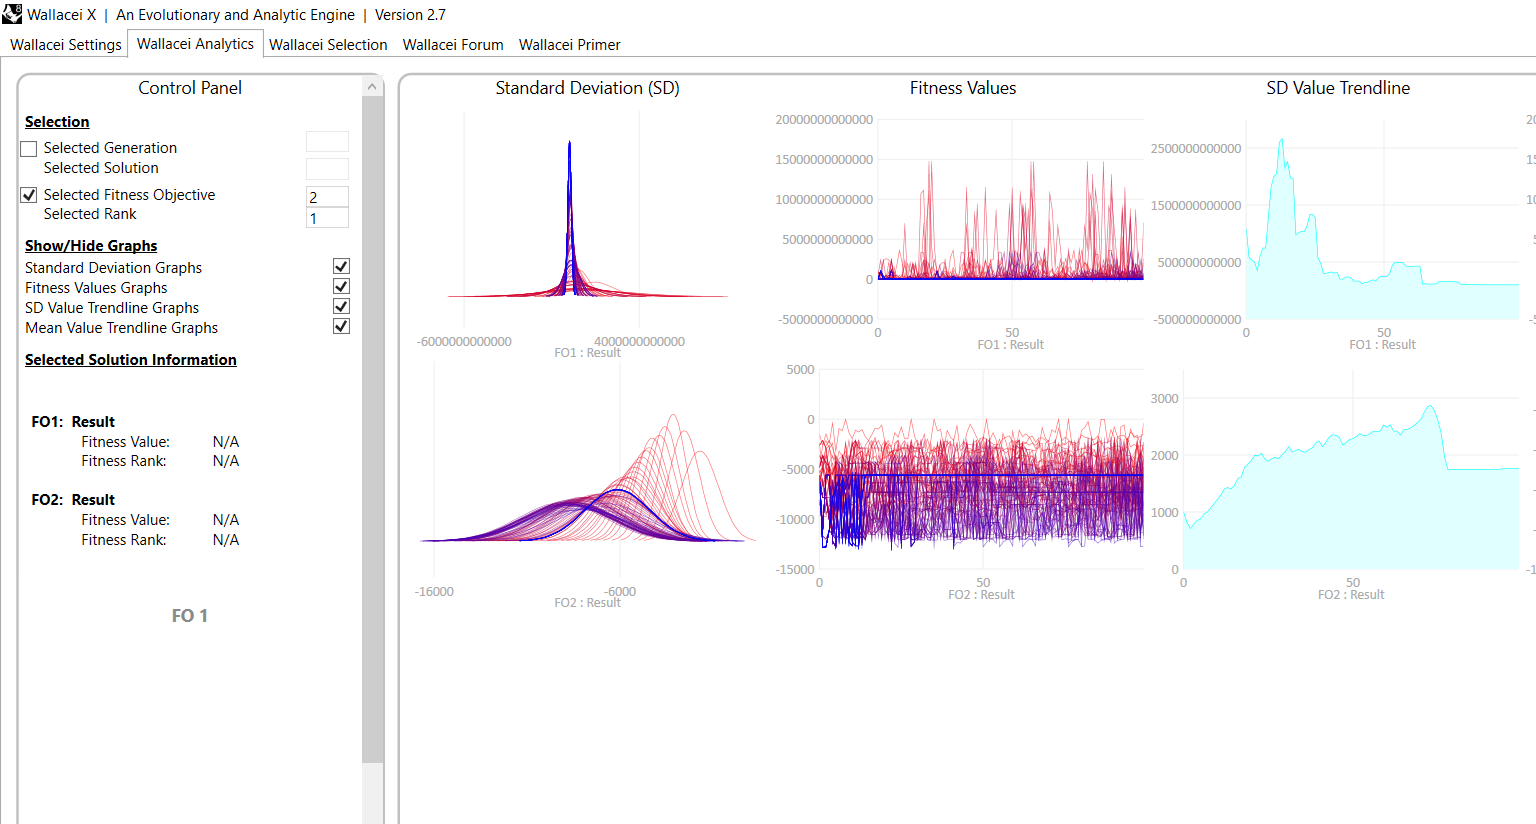
Task: Click the "Selected Solution Information" heading
Action: [131, 360]
